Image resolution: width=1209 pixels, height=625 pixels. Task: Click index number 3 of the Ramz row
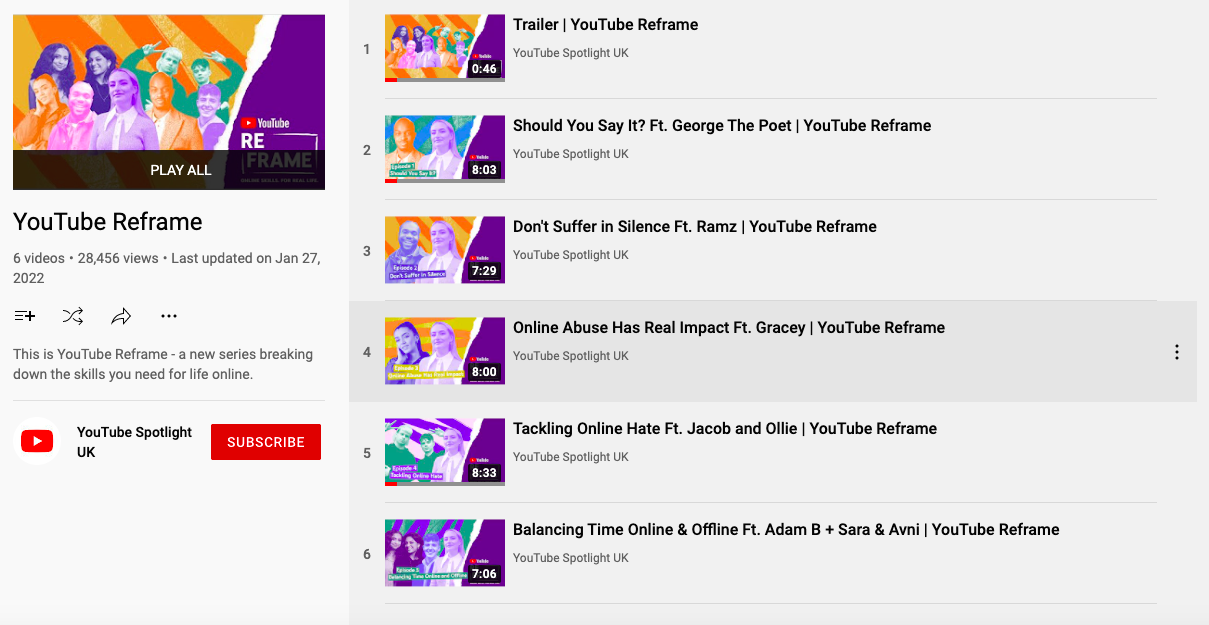coord(367,251)
